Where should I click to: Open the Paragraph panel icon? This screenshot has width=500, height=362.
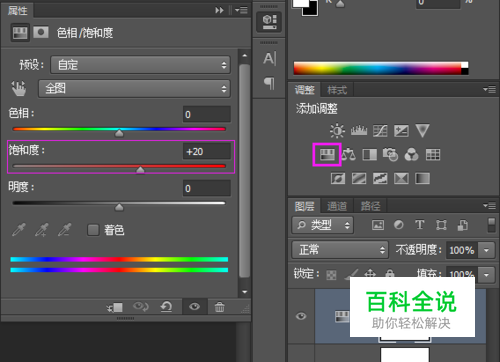pyautogui.click(x=269, y=83)
